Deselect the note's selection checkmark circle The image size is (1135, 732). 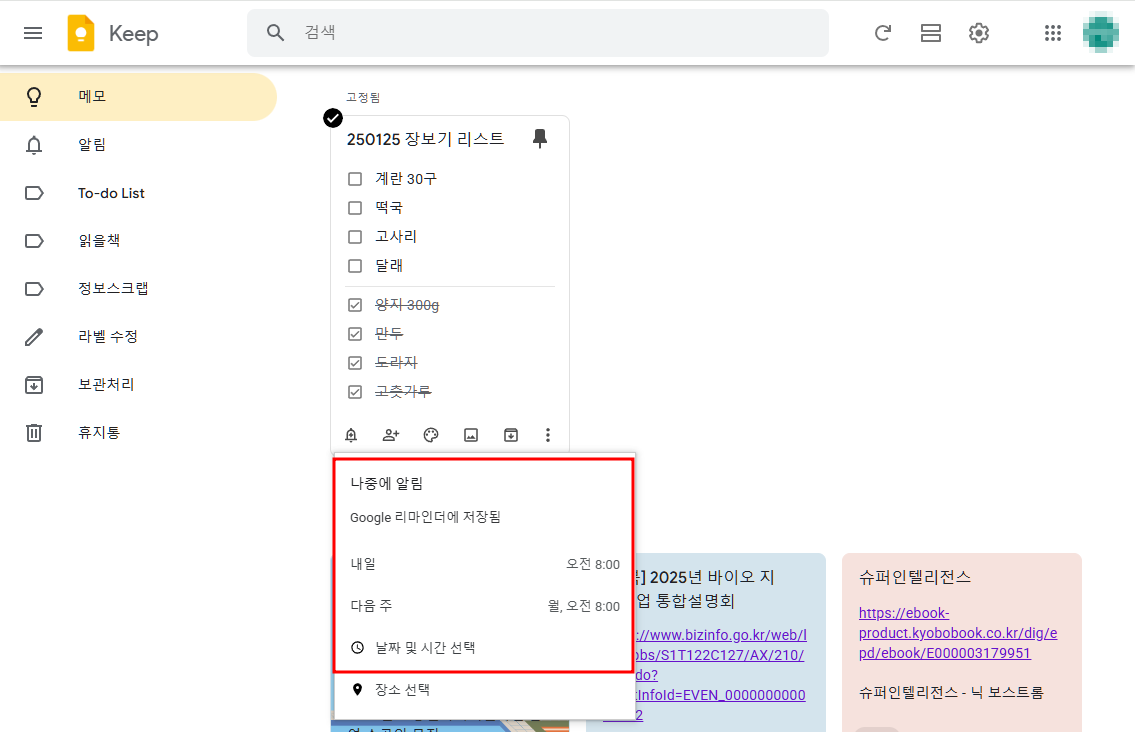pos(332,118)
